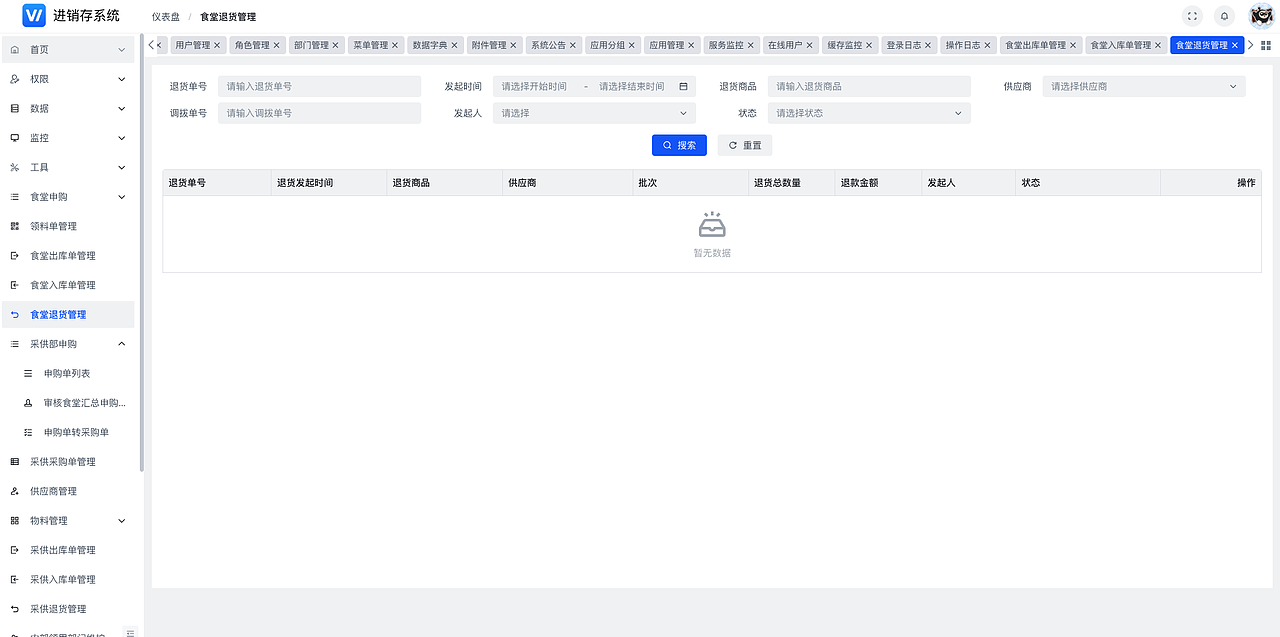This screenshot has height=637, width=1280.
Task: Open the 发起时间 calendar picker icon
Action: pyautogui.click(x=683, y=86)
